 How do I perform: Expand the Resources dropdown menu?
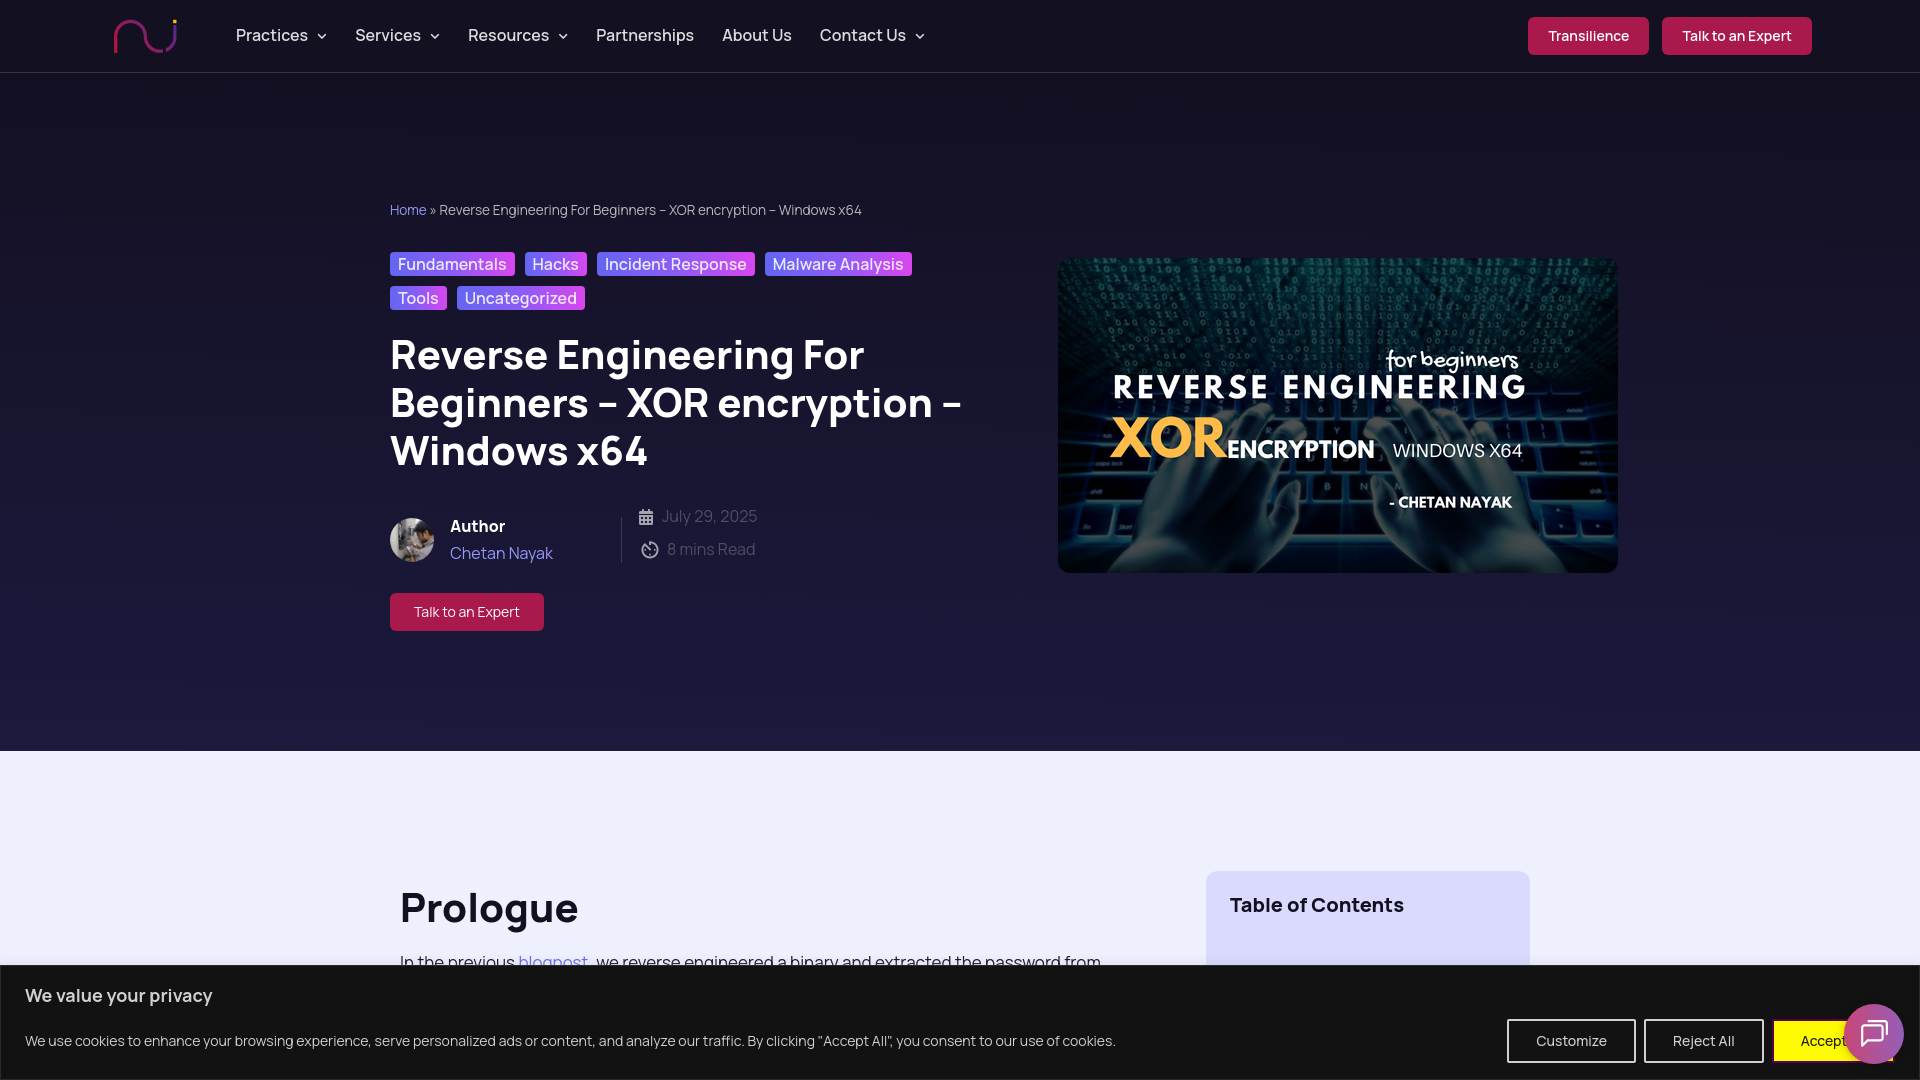point(517,35)
